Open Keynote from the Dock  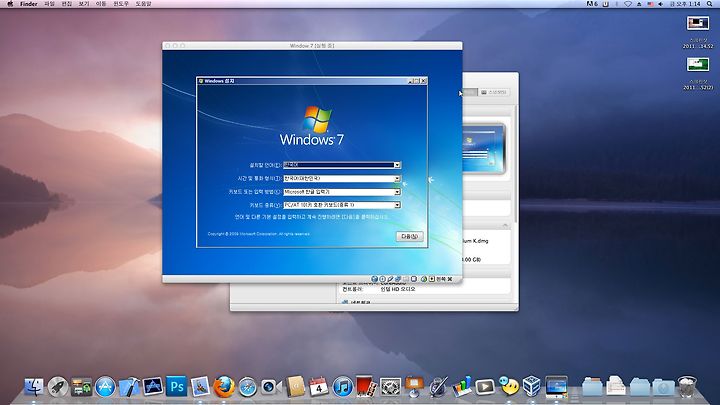coord(414,387)
